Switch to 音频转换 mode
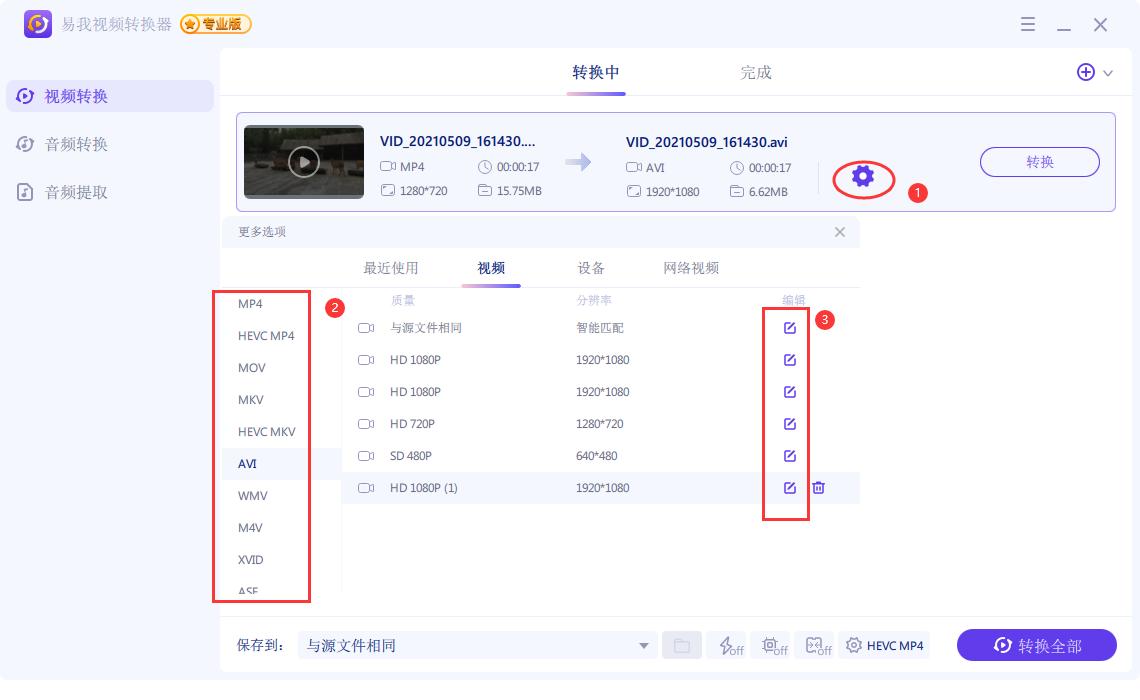Viewport: 1140px width, 700px height. tap(78, 143)
